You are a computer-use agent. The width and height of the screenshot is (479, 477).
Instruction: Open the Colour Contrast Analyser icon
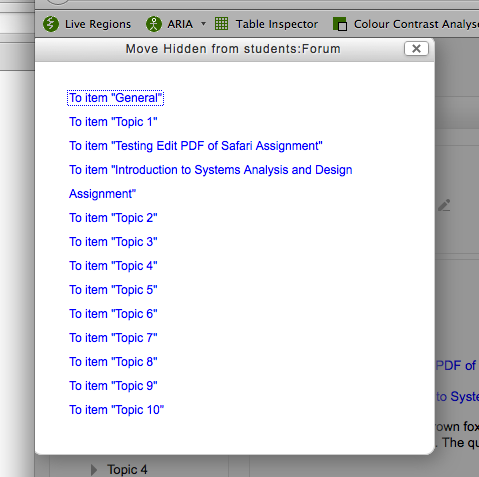(x=340, y=24)
